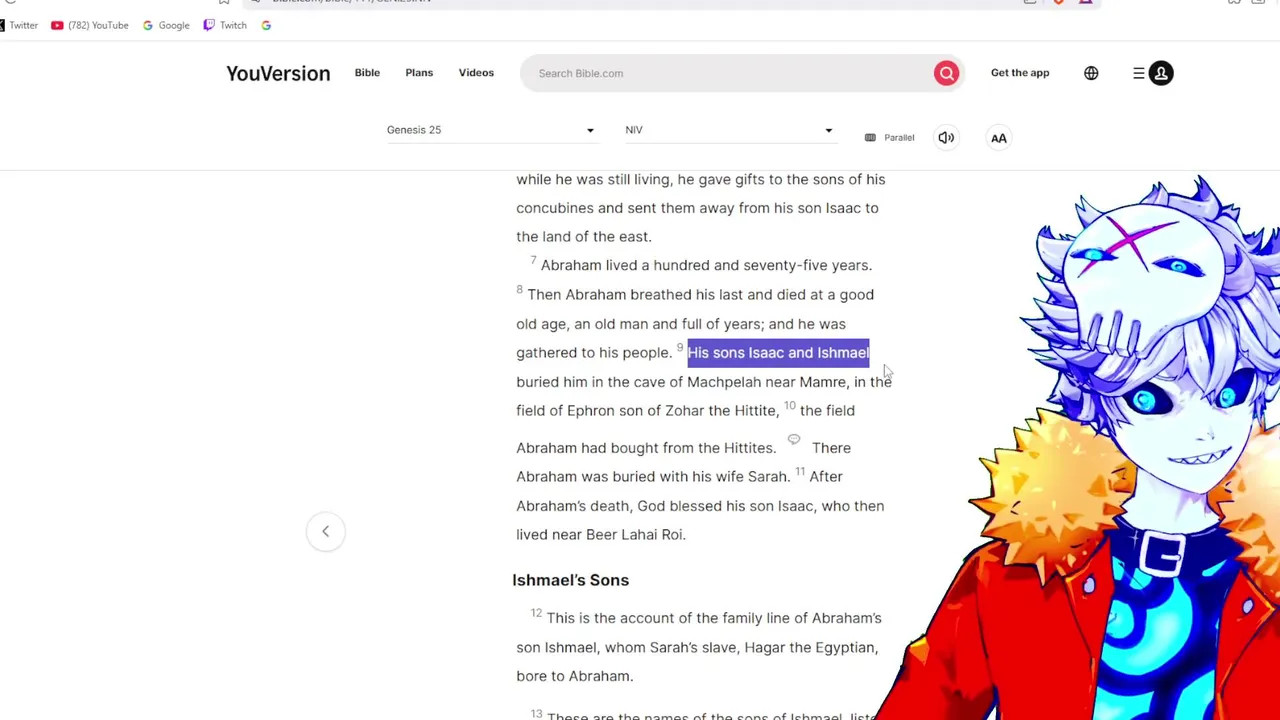Play the audio Bible speaker icon

point(946,138)
